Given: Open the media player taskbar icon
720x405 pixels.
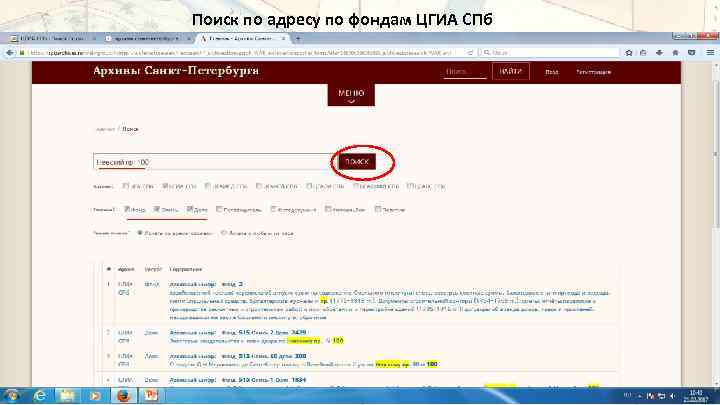Looking at the screenshot, I should click(95, 396).
